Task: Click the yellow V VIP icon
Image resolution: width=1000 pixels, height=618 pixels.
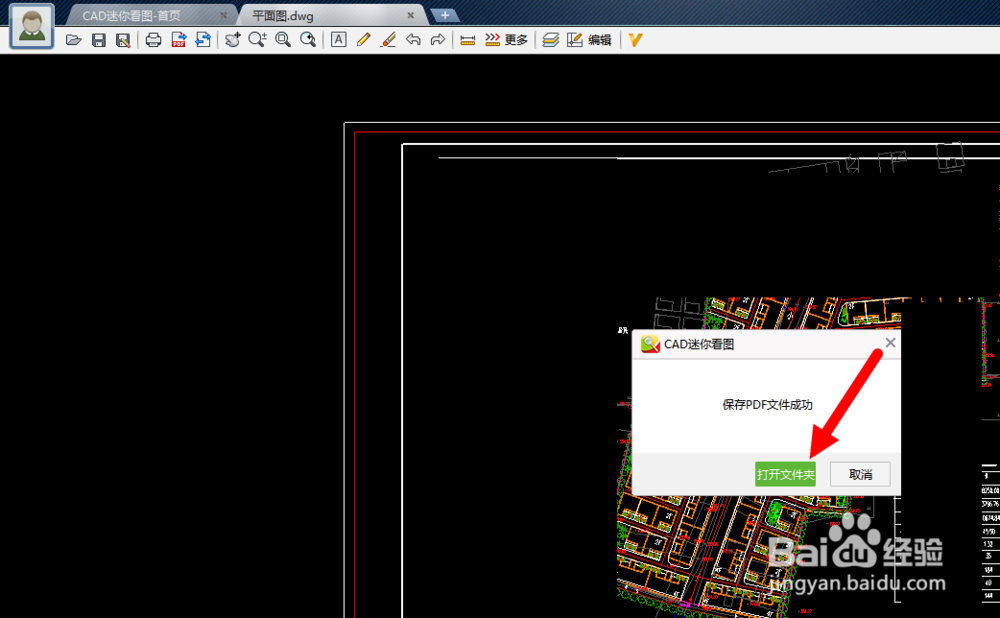Action: coord(635,40)
